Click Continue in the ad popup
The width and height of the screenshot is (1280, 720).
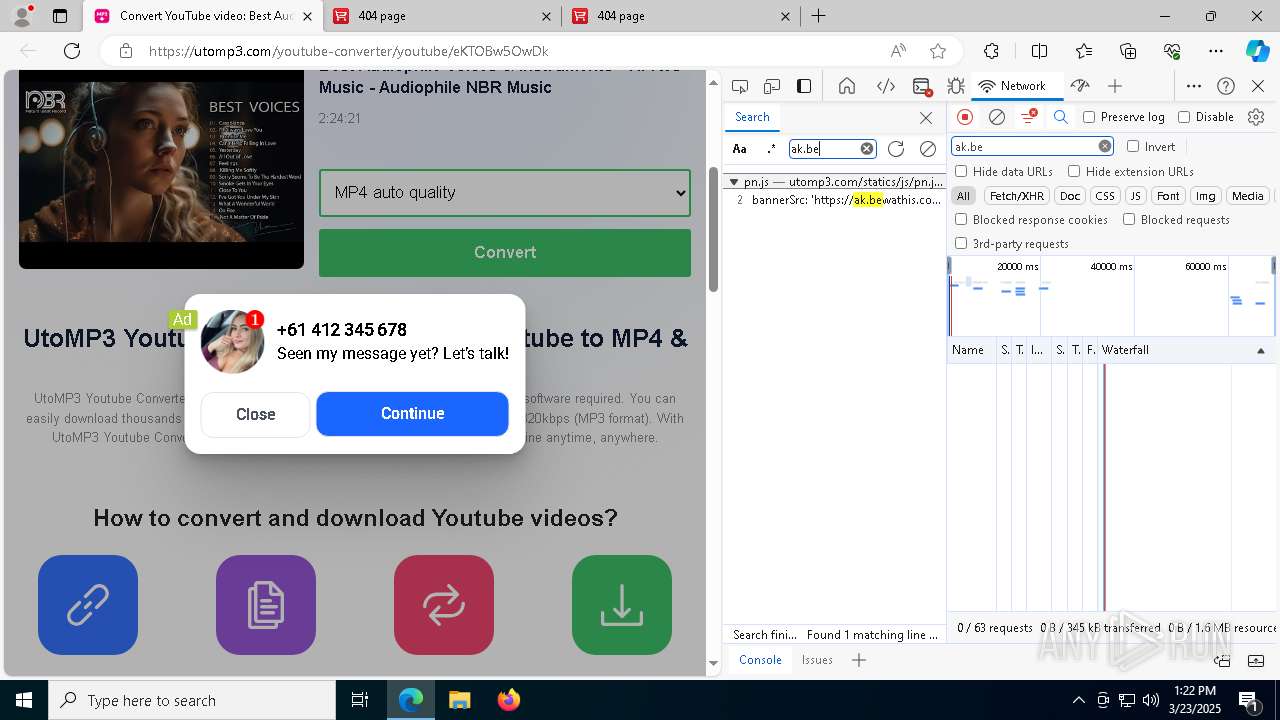click(x=412, y=414)
